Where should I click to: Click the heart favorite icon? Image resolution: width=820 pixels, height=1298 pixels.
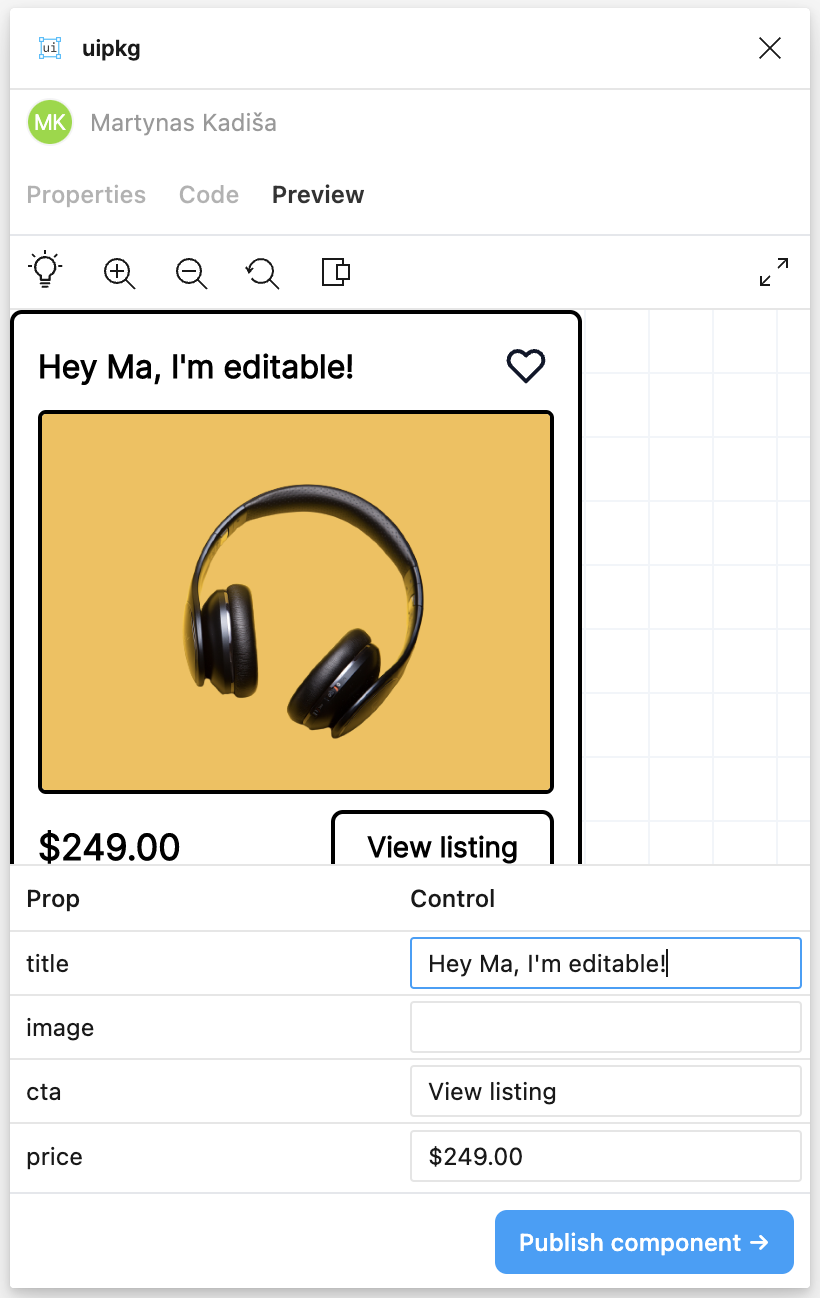tap(526, 366)
